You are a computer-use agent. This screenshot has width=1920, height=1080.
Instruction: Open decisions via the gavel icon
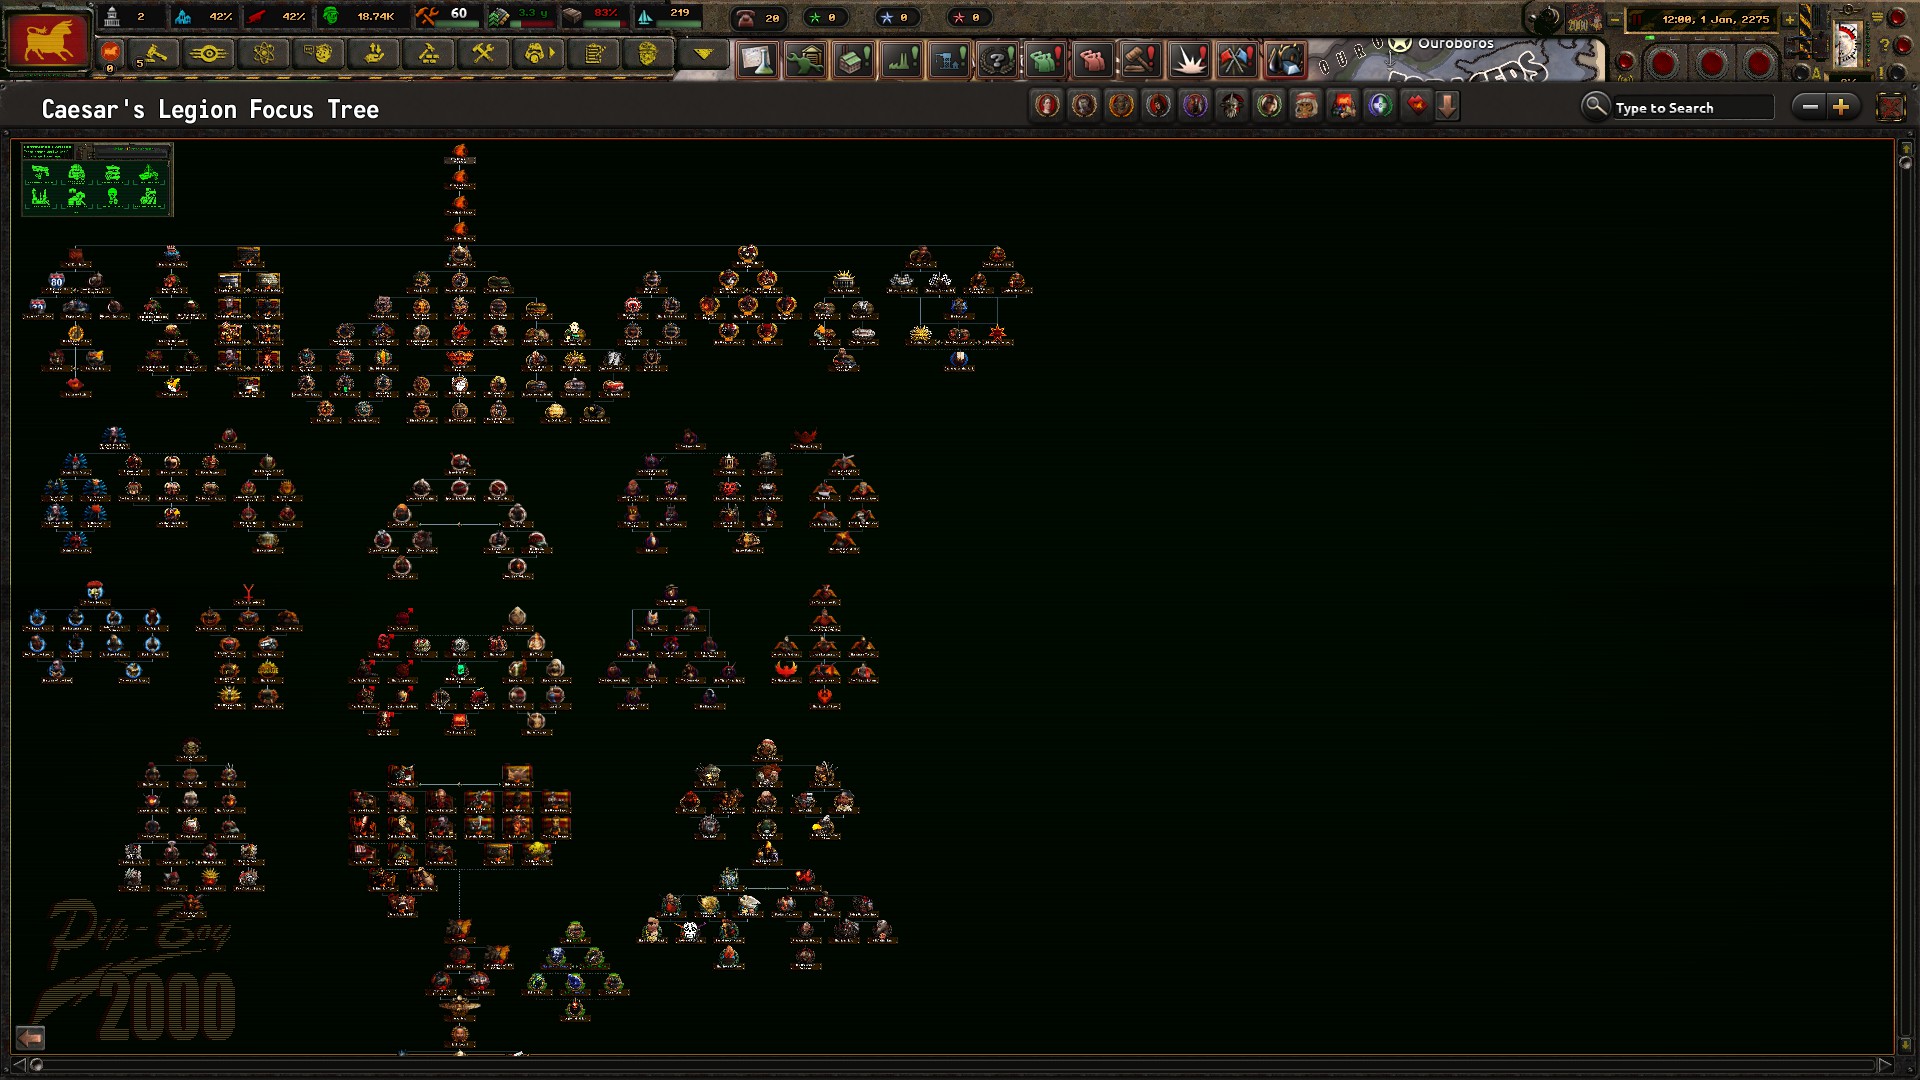[x=155, y=53]
